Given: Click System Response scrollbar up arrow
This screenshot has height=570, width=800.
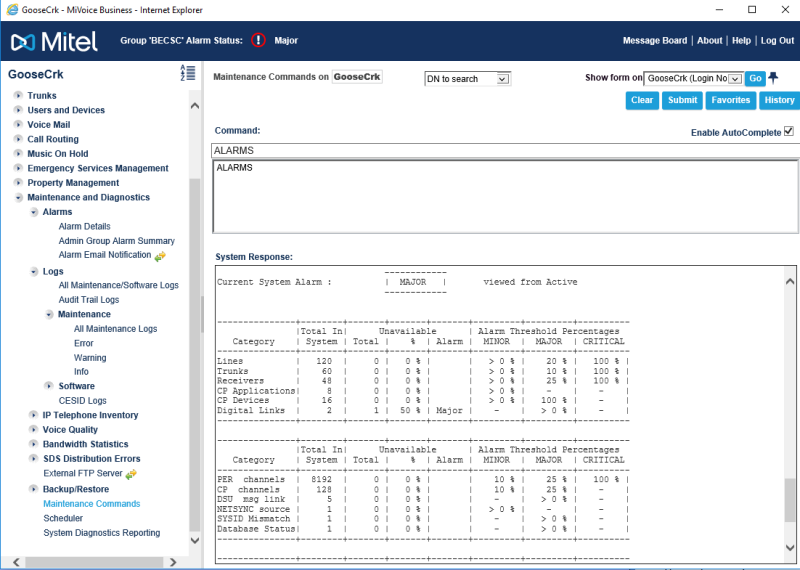Looking at the screenshot, I should (x=790, y=281).
